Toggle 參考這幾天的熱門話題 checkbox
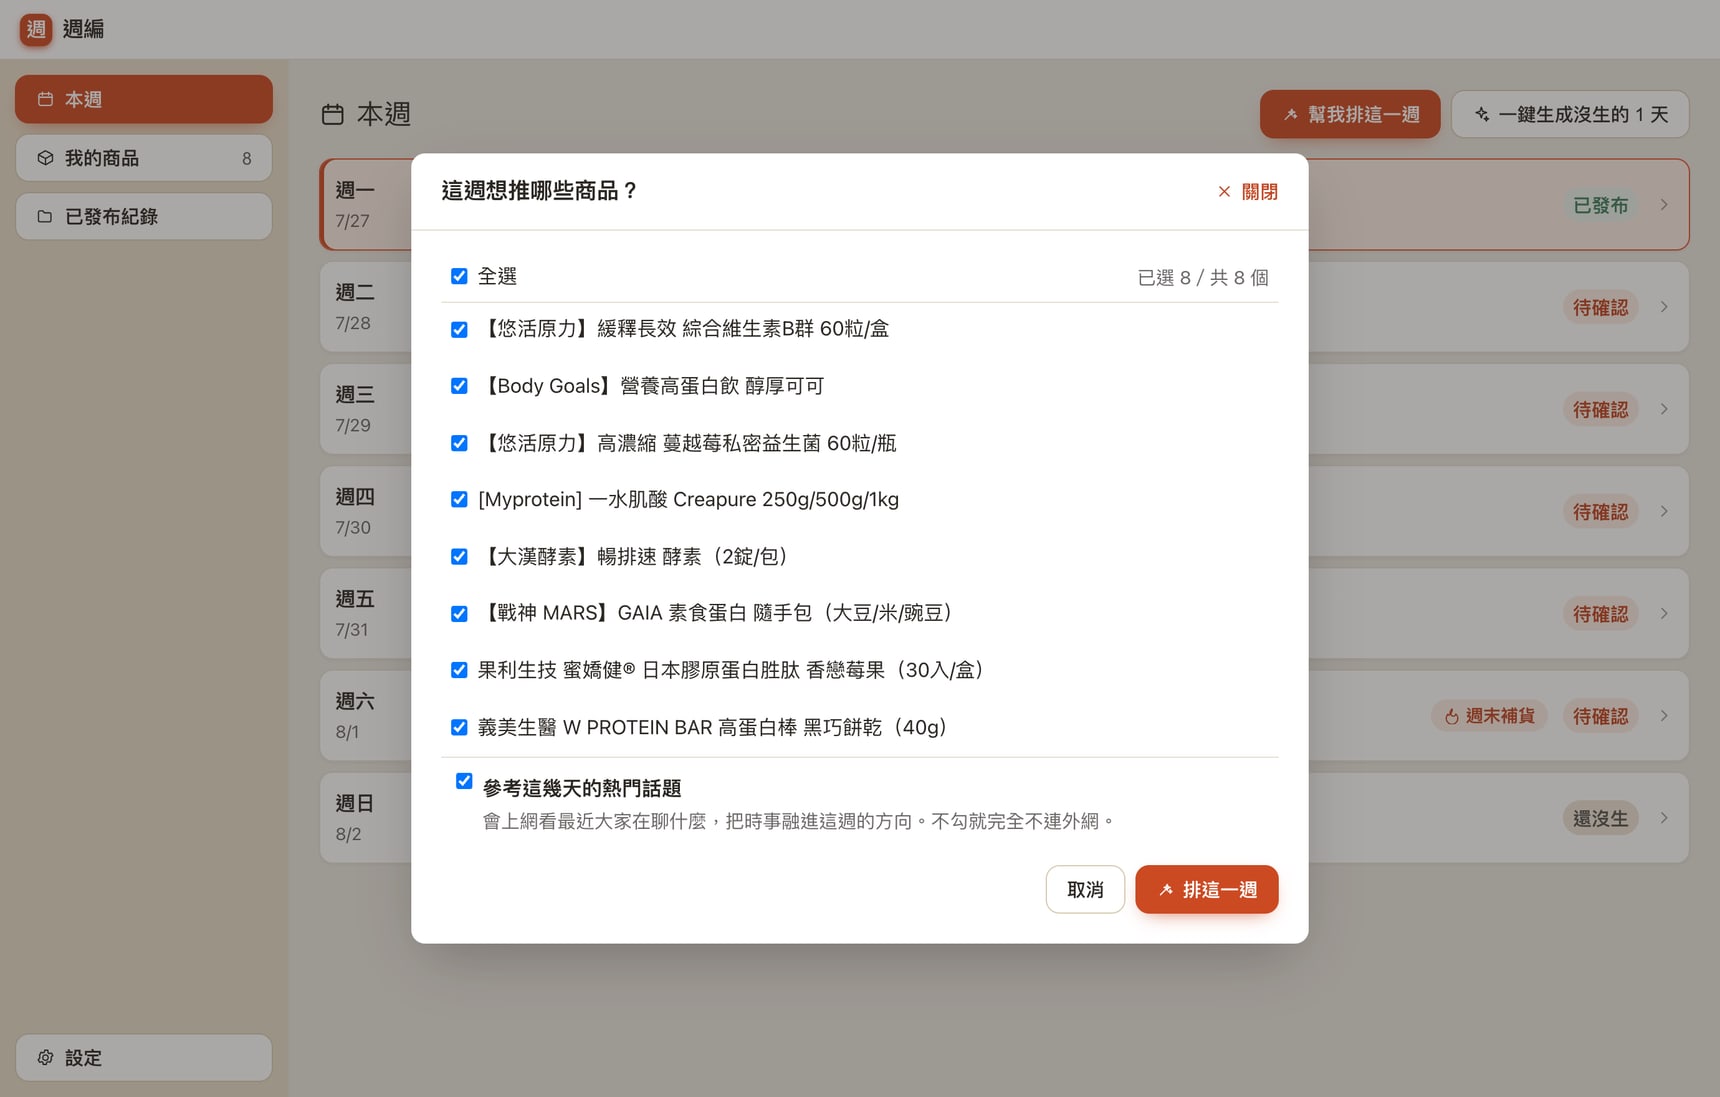Viewport: 1720px width, 1097px height. pyautogui.click(x=464, y=781)
